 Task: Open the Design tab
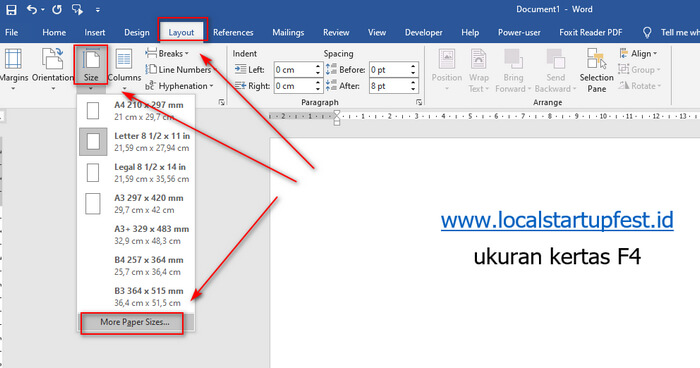click(137, 33)
